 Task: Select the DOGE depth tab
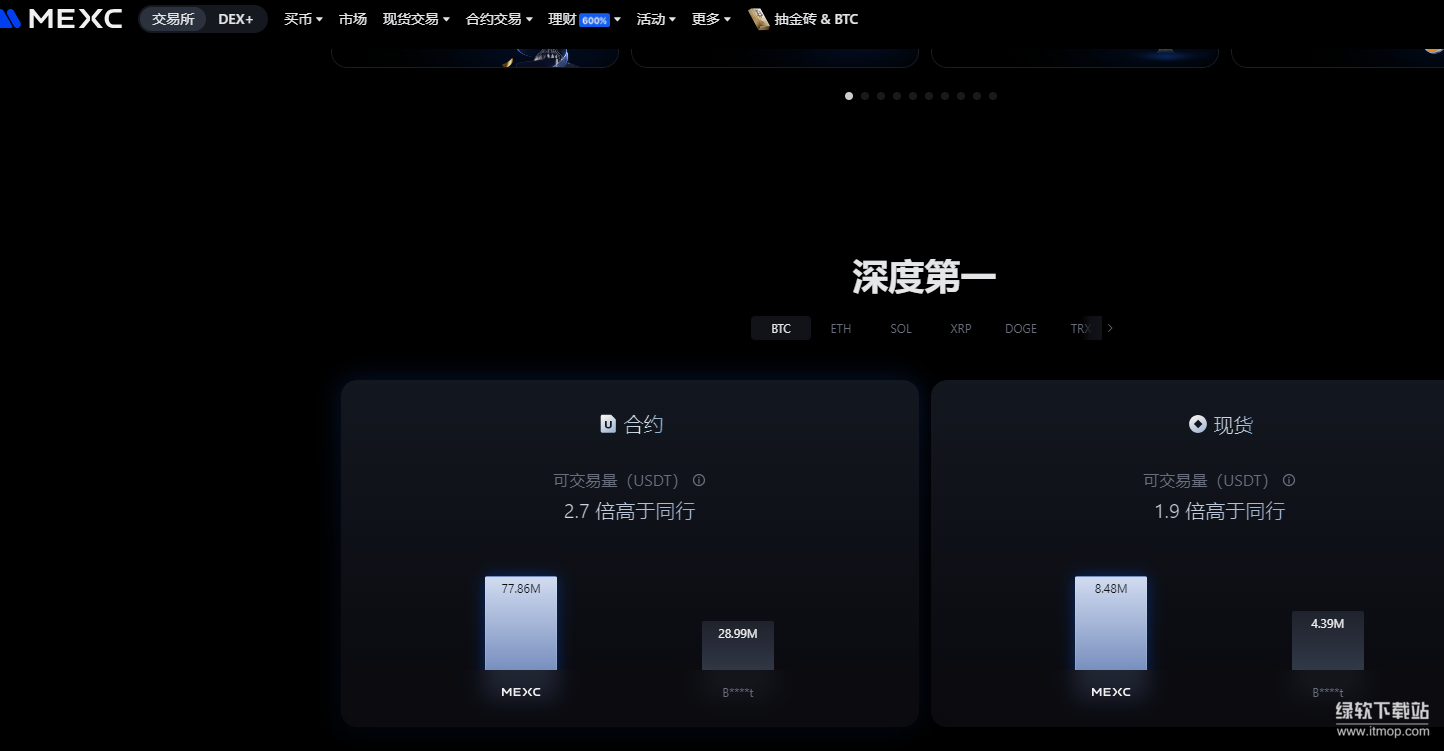[x=1020, y=328]
